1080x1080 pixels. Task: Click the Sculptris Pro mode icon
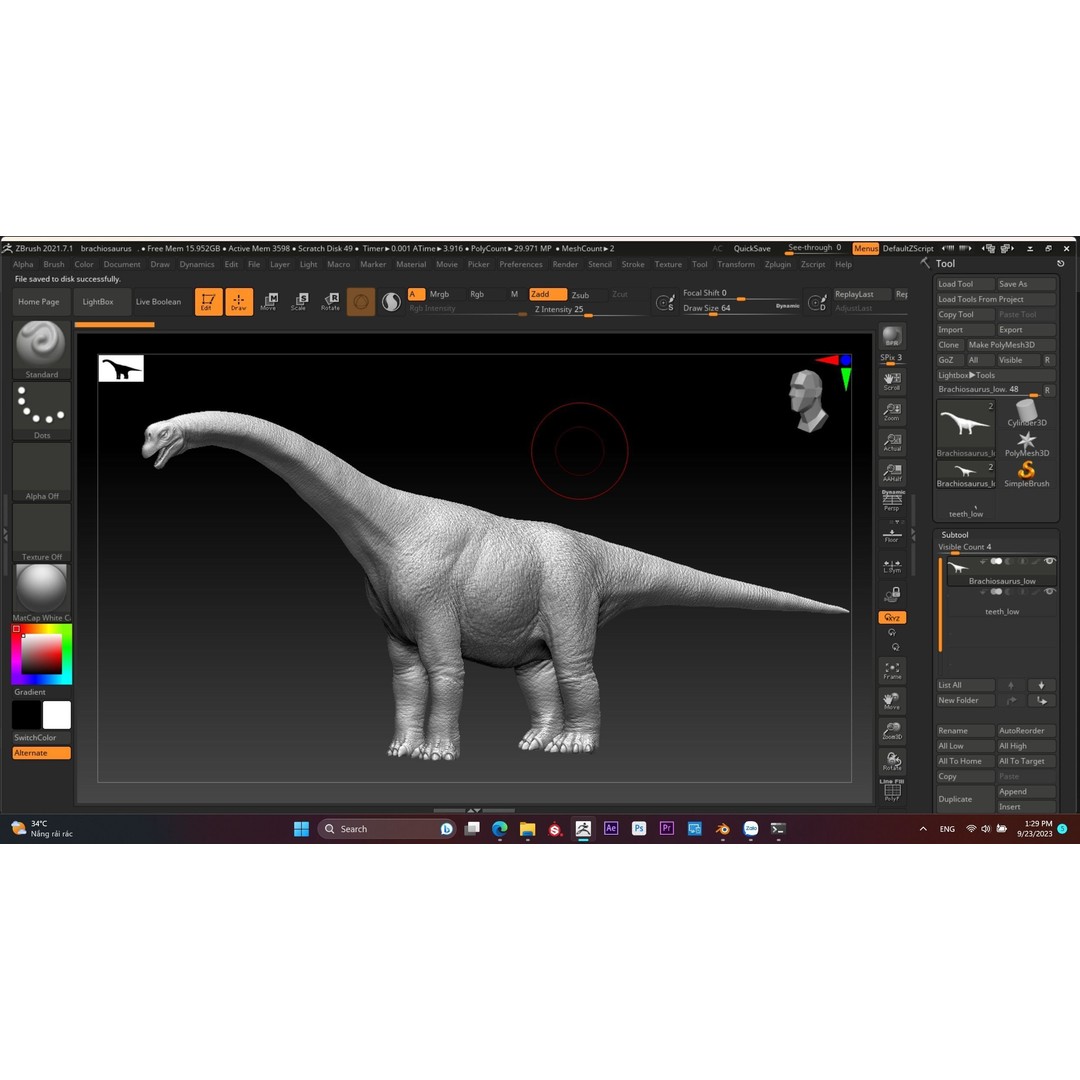coord(391,302)
